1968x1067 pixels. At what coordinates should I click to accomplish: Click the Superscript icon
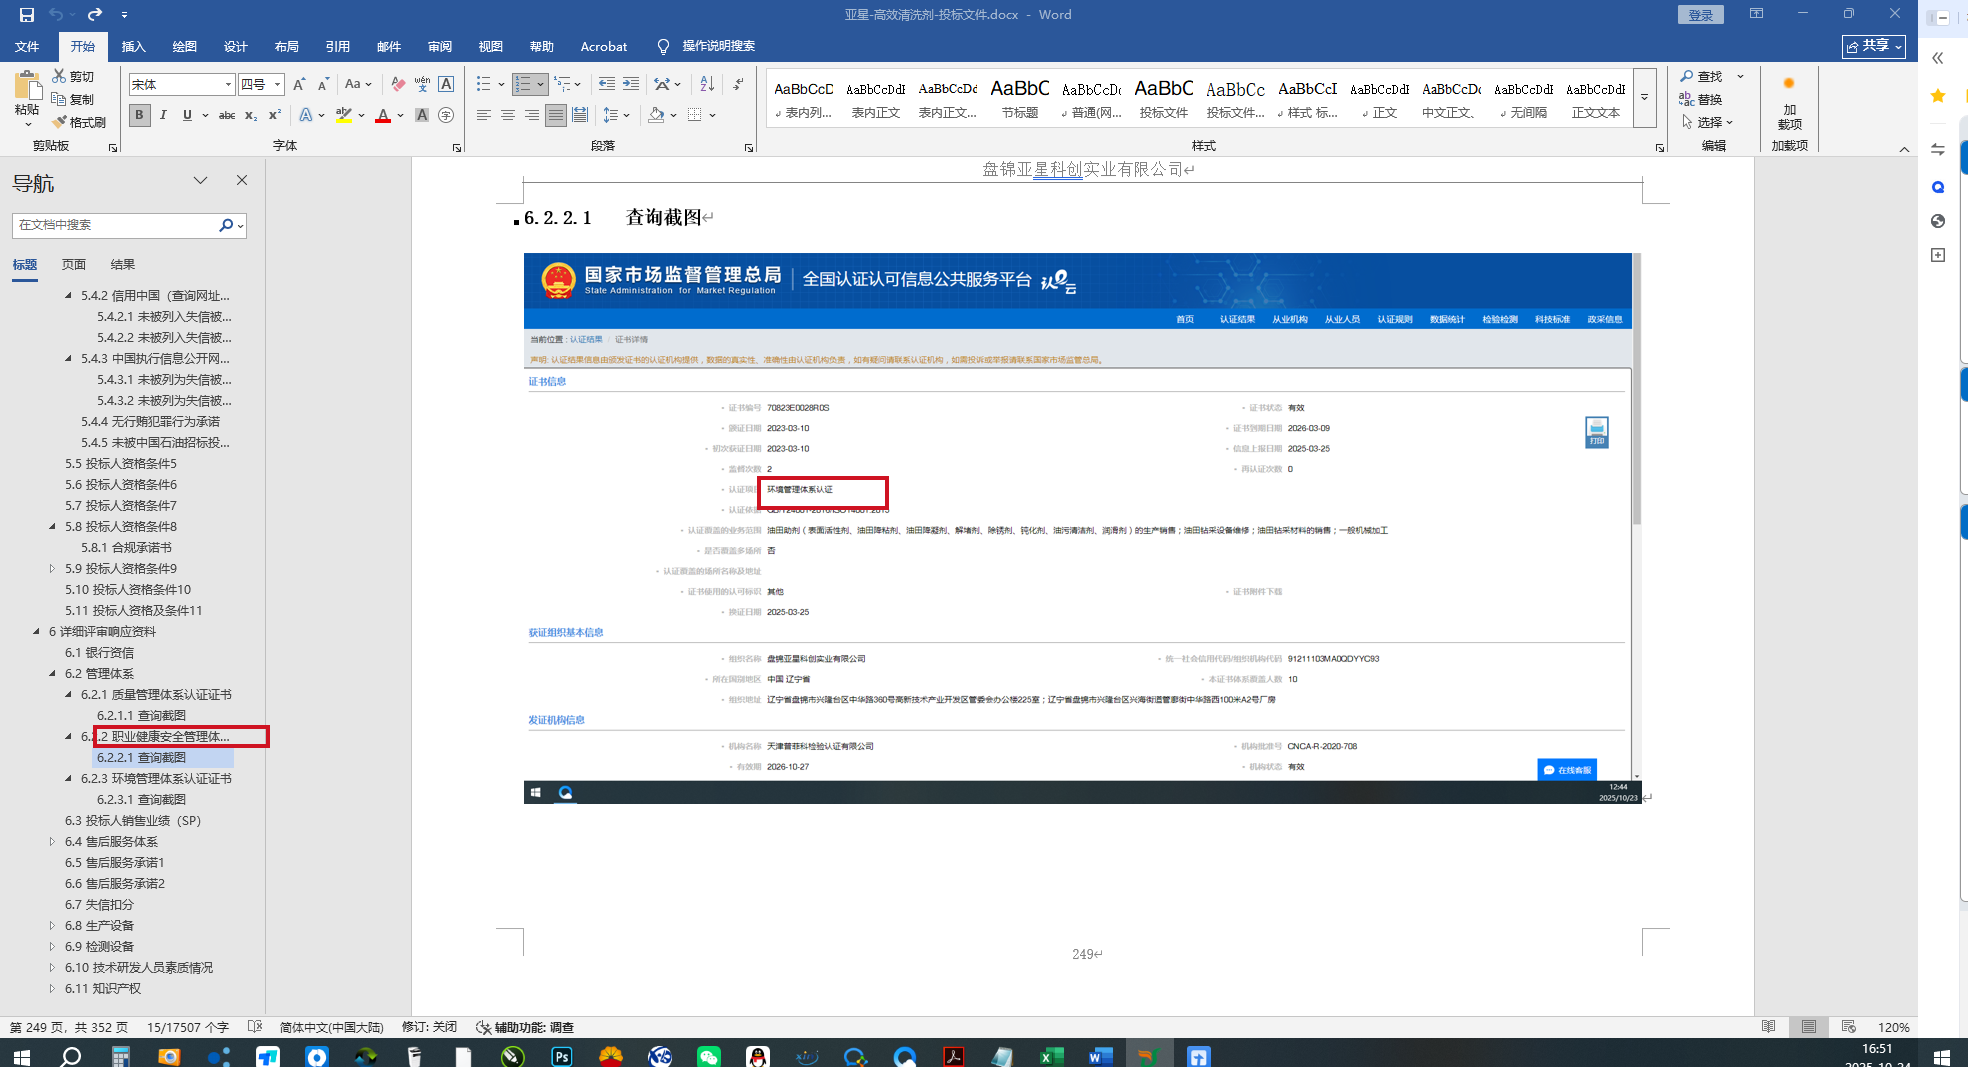coord(275,115)
